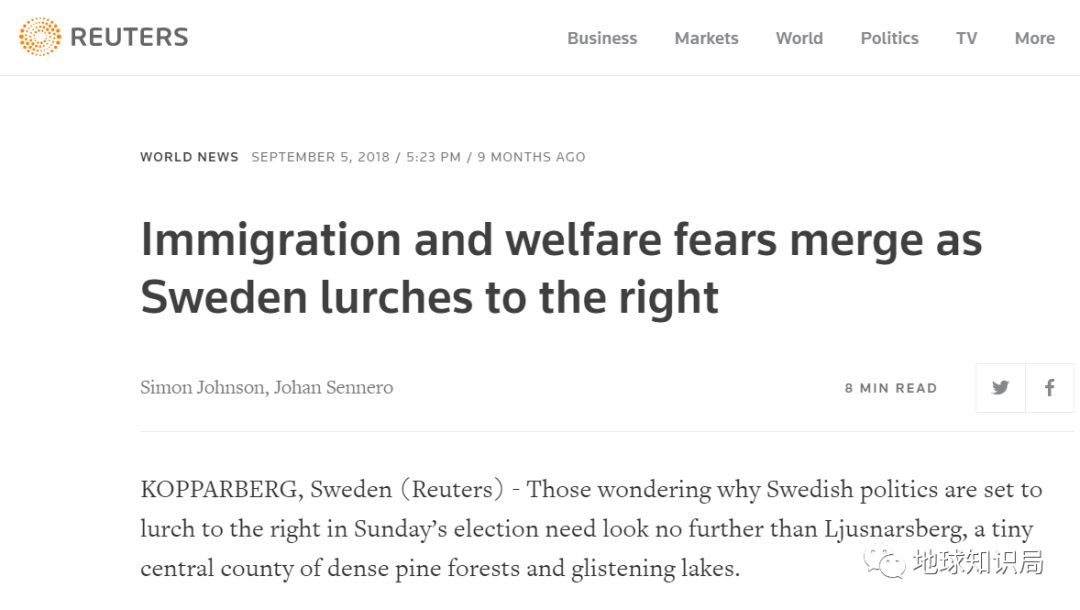Click the 9 MONTHS AGO timestamp
The height and width of the screenshot is (610, 1080).
(x=531, y=157)
